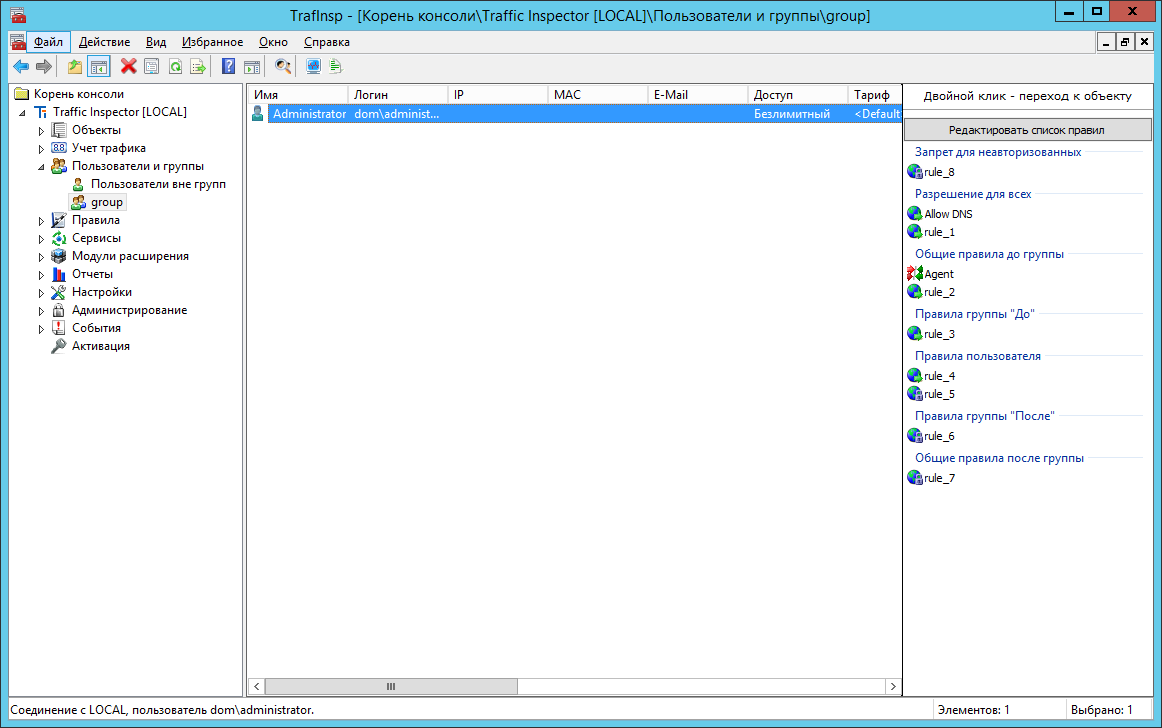Open the Окно menu

[273, 42]
